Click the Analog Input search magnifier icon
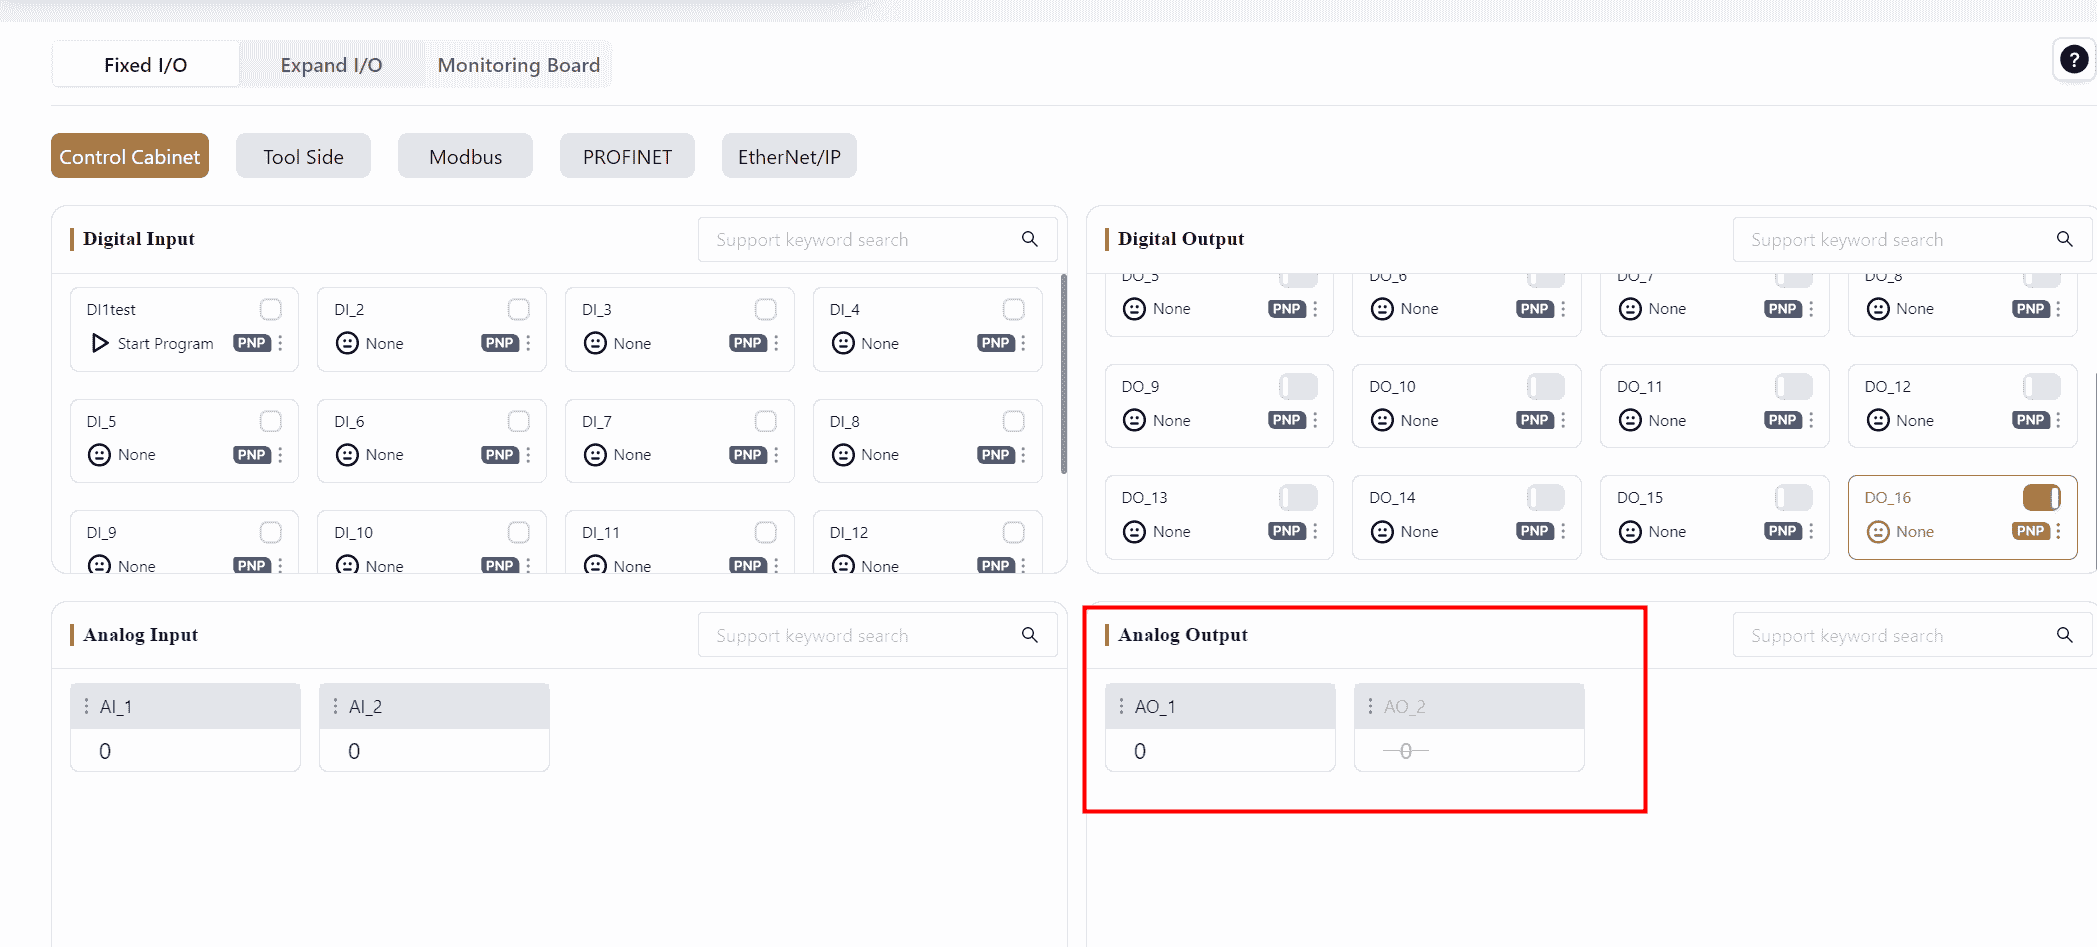2097x947 pixels. pos(1029,635)
